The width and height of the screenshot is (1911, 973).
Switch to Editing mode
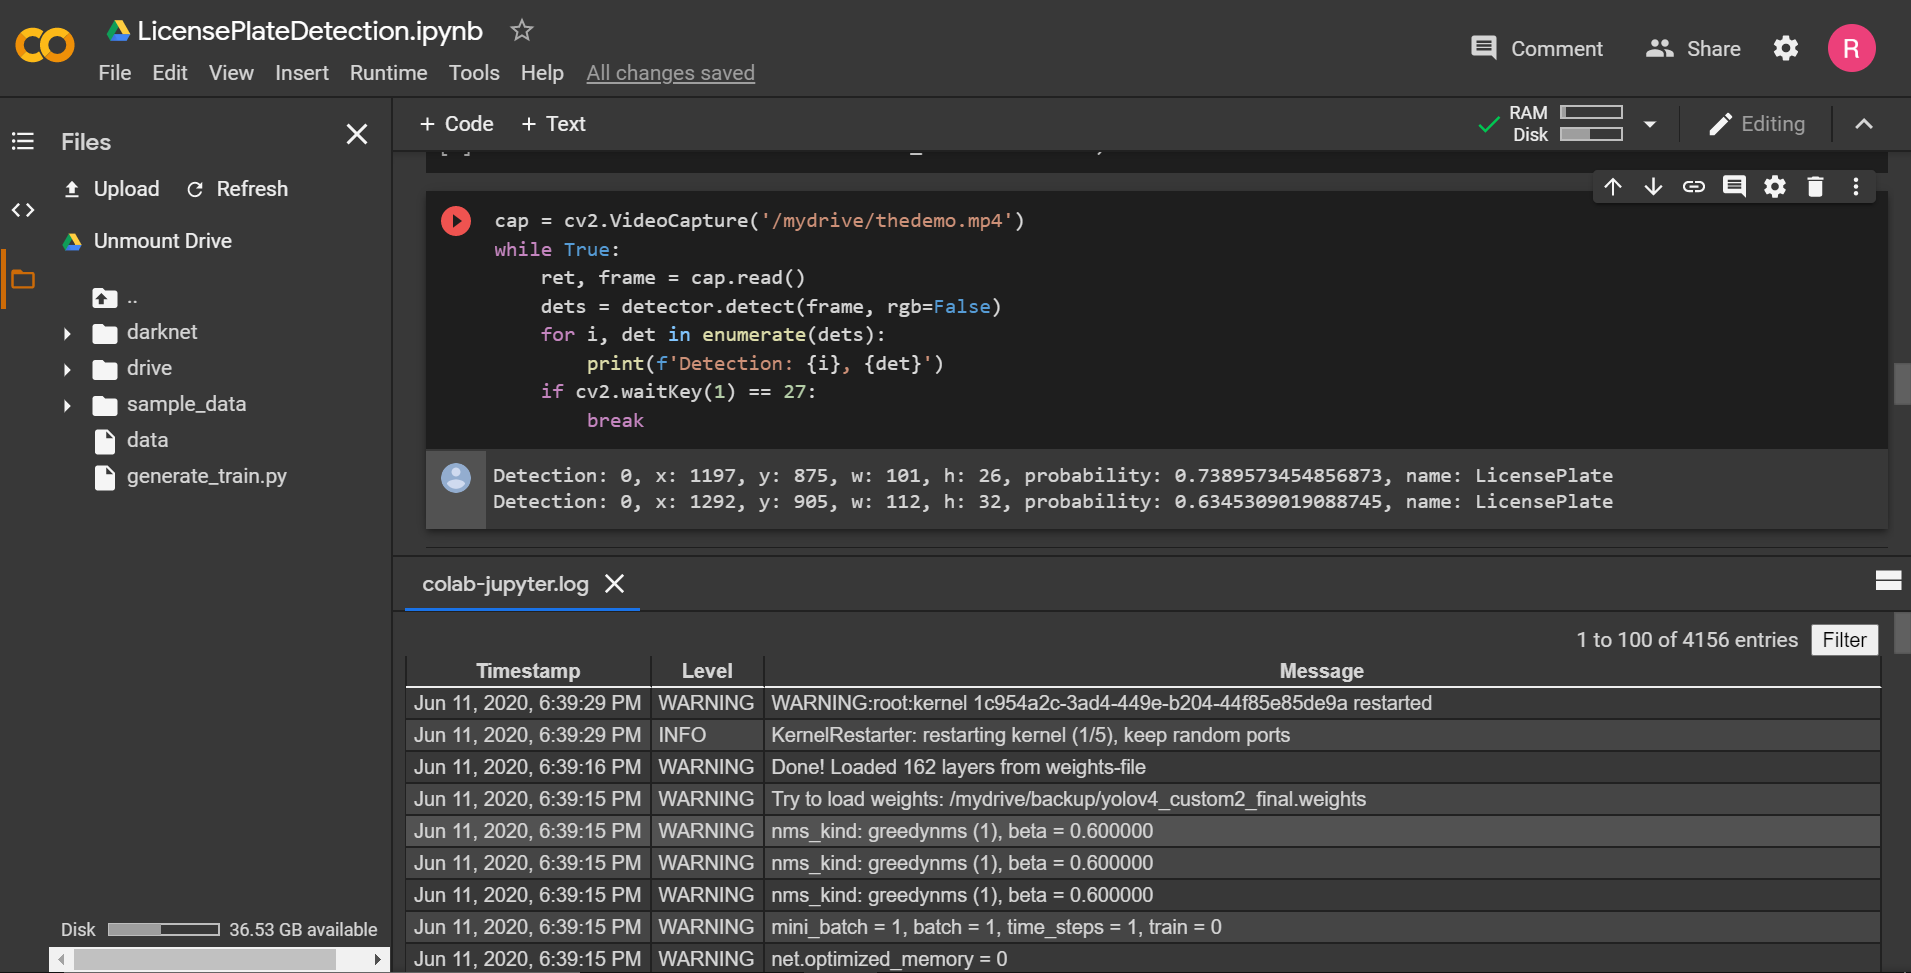click(1757, 123)
